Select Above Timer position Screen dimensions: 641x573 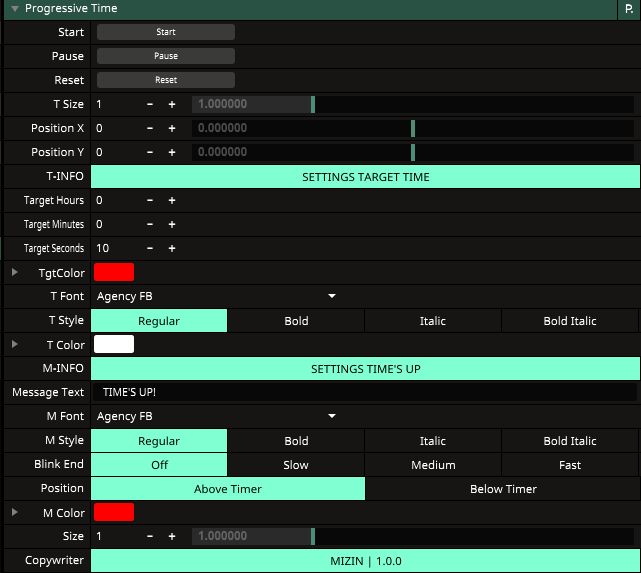[x=228, y=489]
